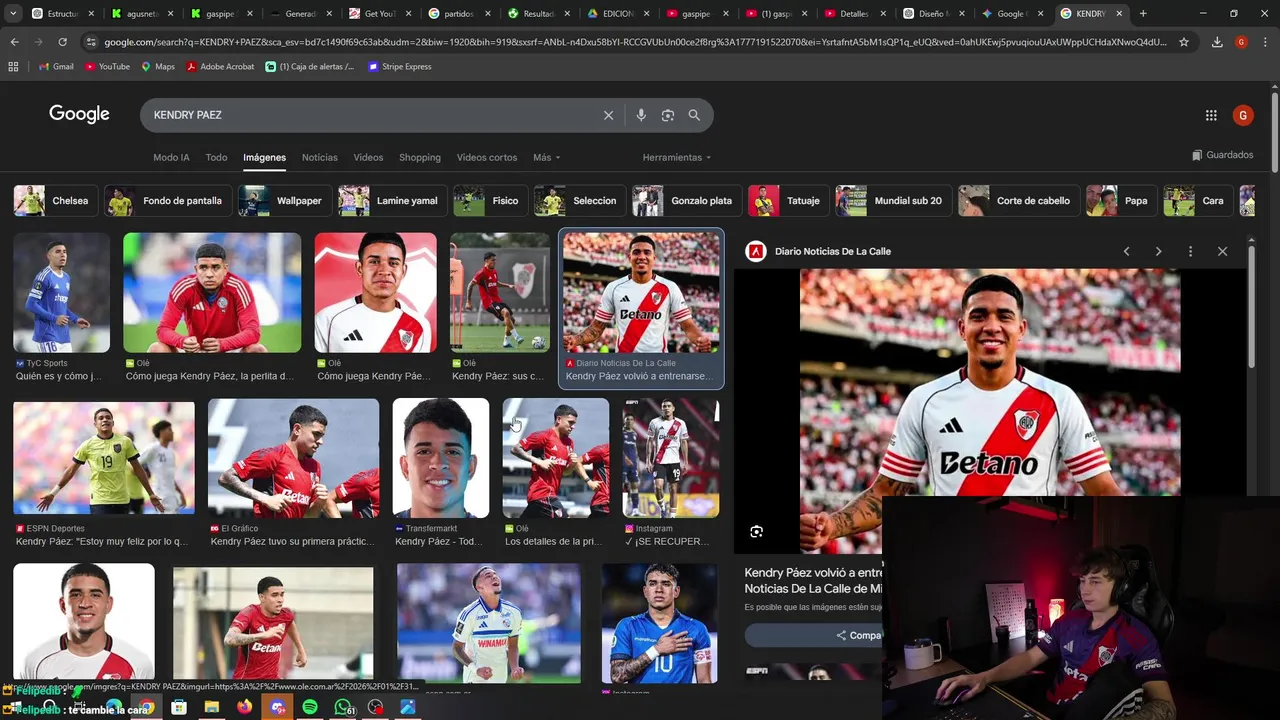
Task: Click the Lens icon on preview image
Action: click(x=757, y=532)
